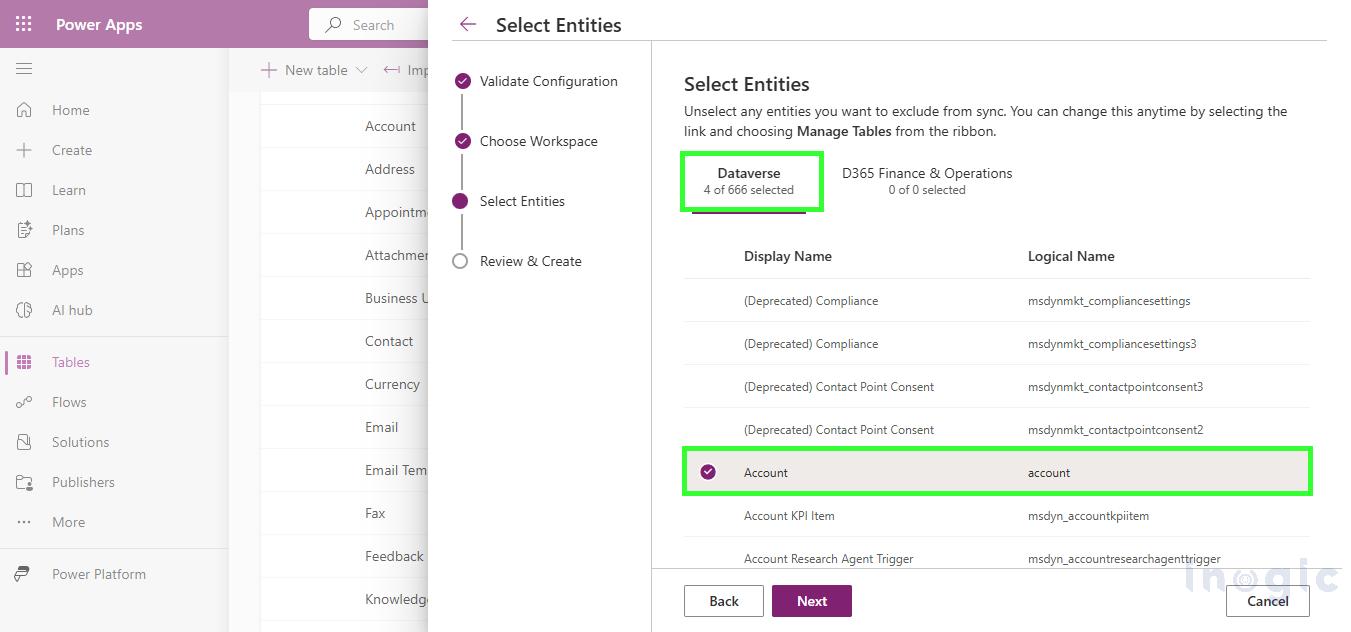1351x632 pixels.
Task: Click the Apps icon in sidebar
Action: [24, 270]
